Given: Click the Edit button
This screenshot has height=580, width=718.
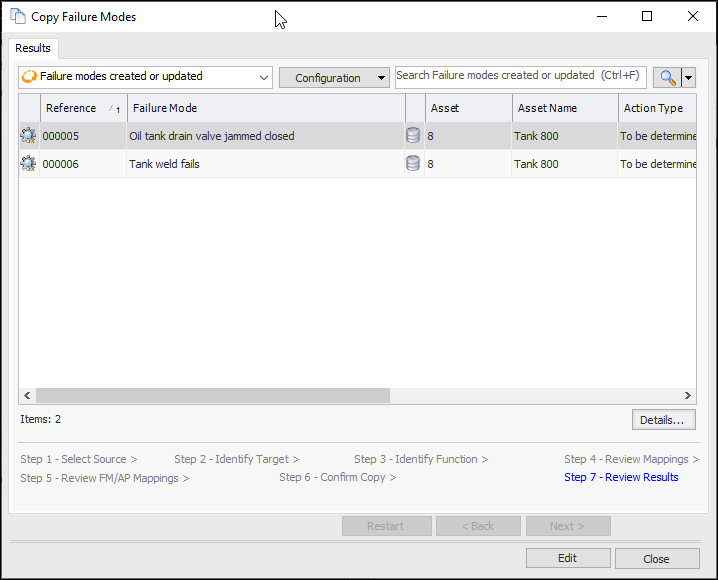Looking at the screenshot, I should coord(567,558).
